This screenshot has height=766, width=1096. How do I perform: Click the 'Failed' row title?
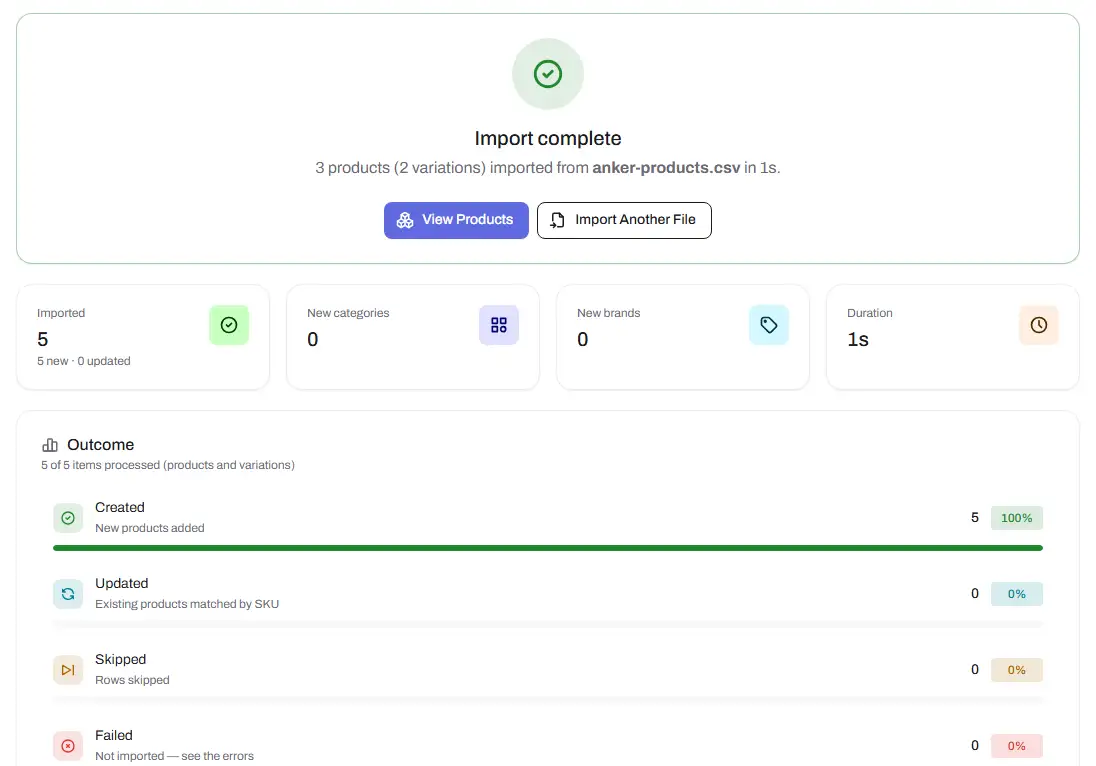point(114,735)
